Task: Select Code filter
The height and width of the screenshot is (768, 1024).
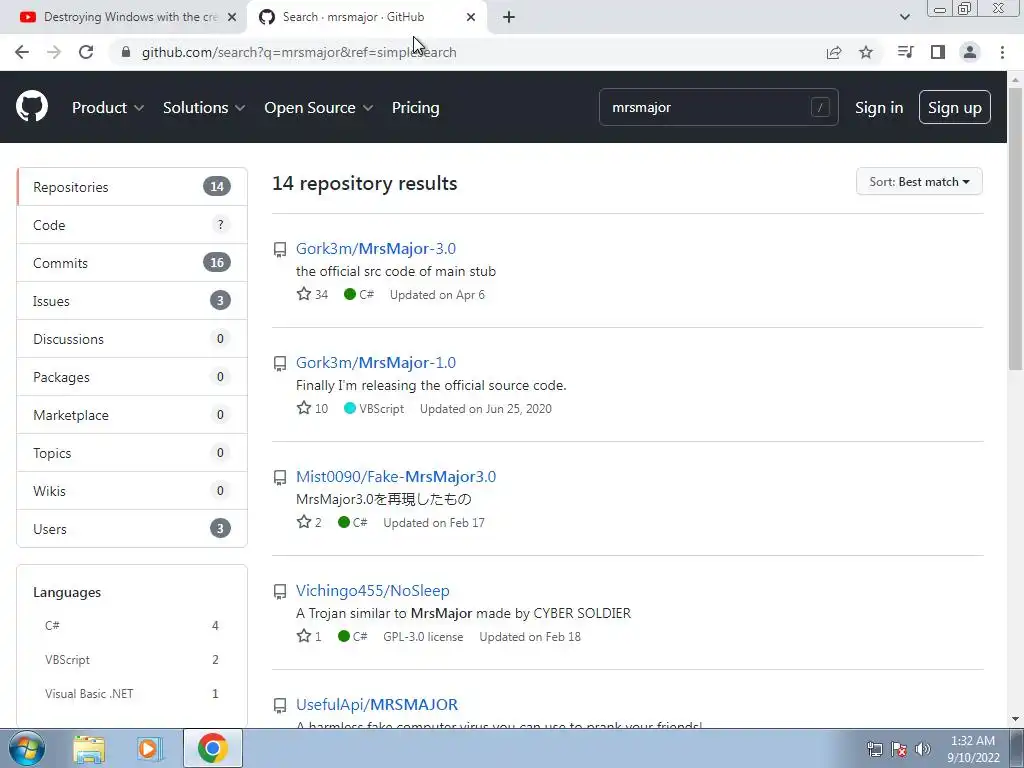Action: tap(132, 225)
